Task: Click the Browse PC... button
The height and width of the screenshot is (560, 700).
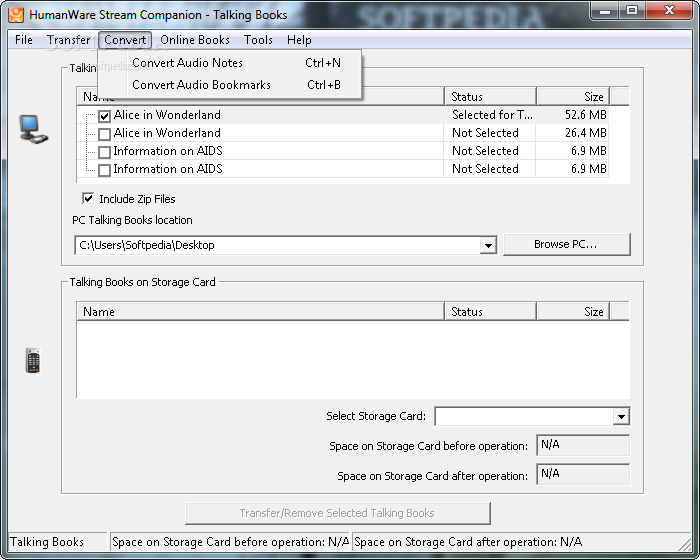Action: tap(566, 244)
